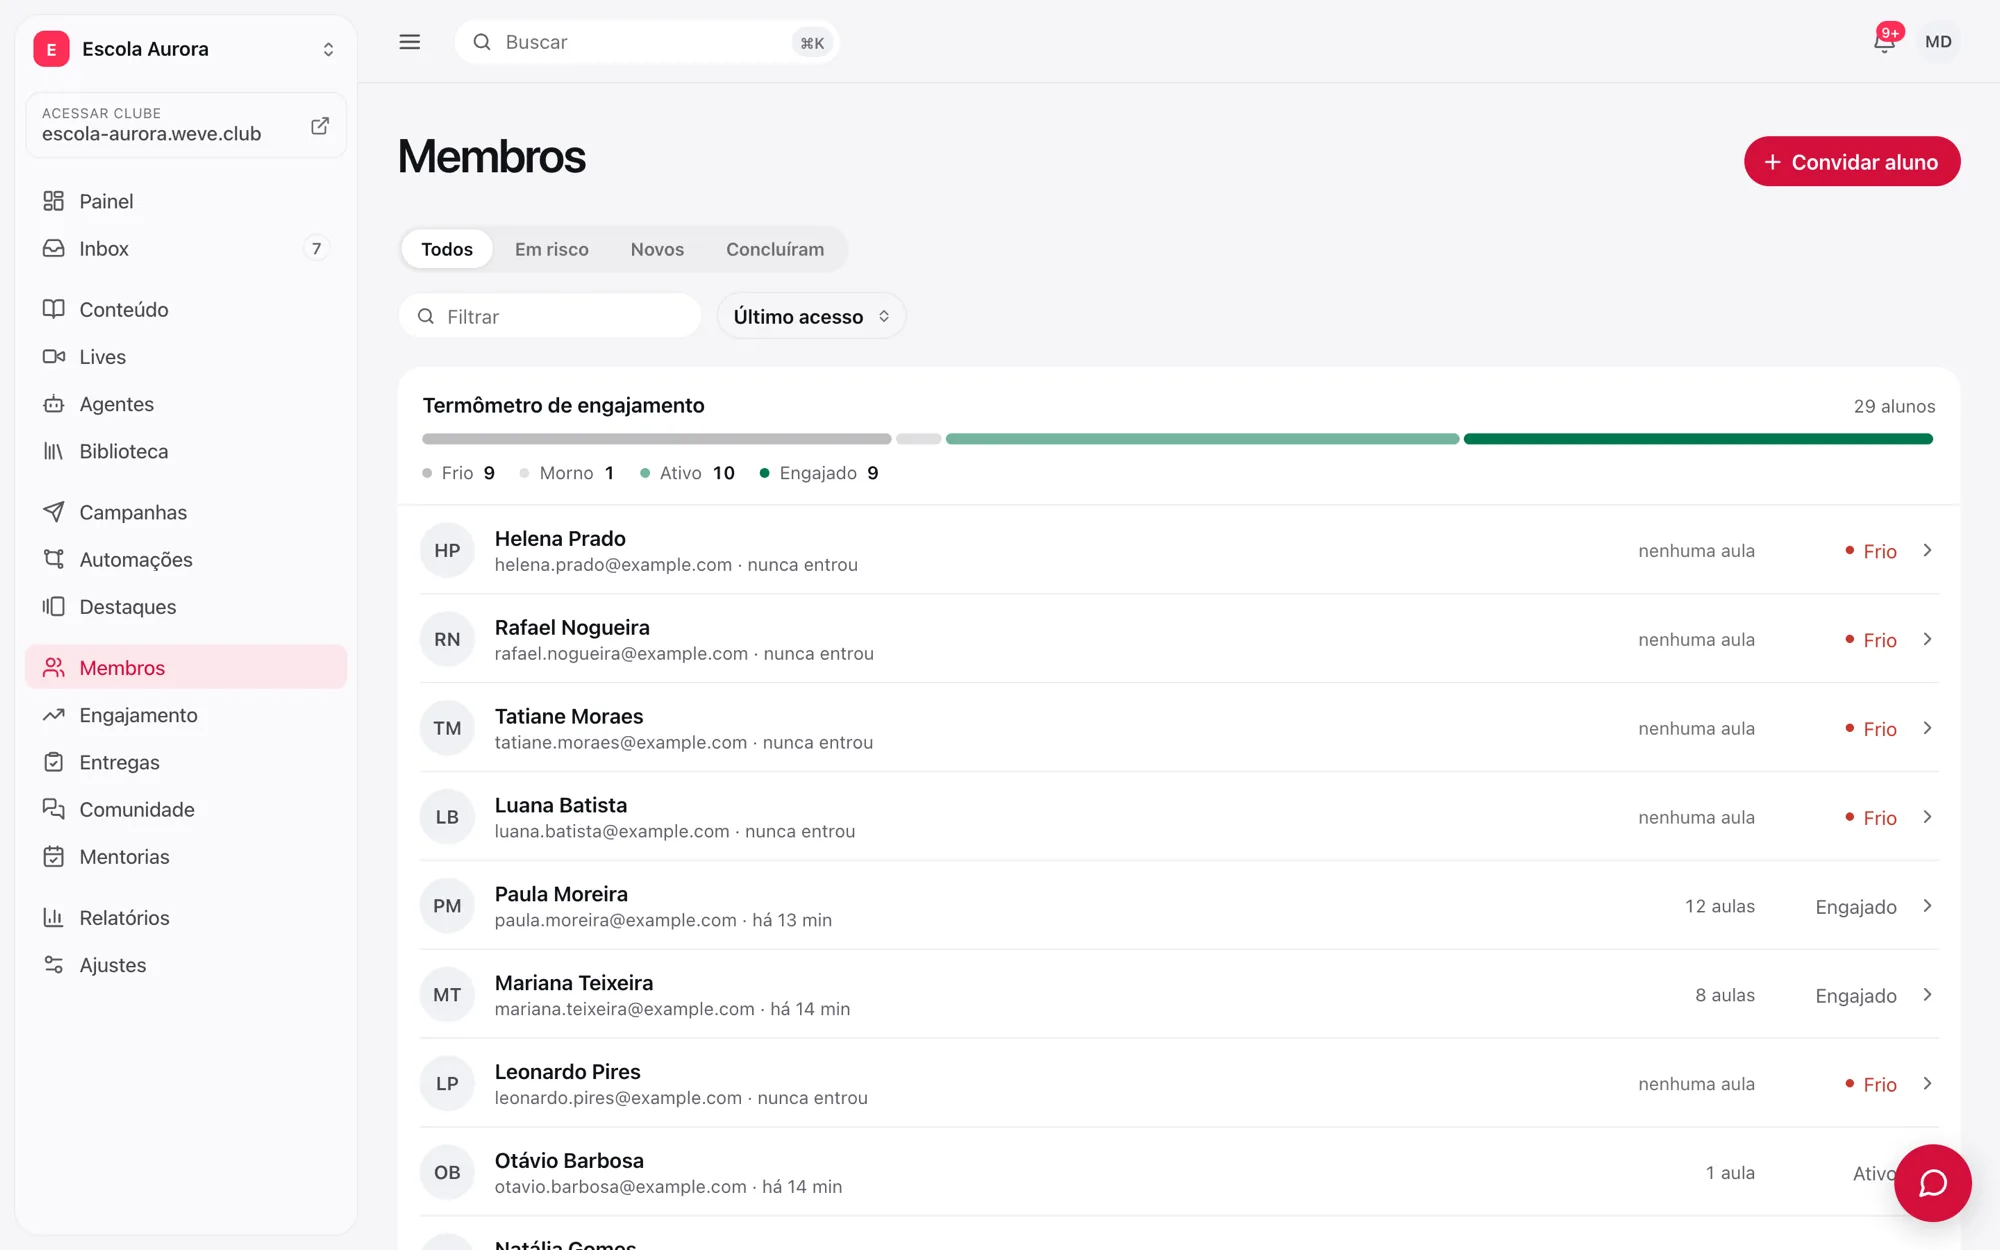The width and height of the screenshot is (2000, 1250).
Task: Switch to the Em risco tab
Action: pyautogui.click(x=552, y=249)
